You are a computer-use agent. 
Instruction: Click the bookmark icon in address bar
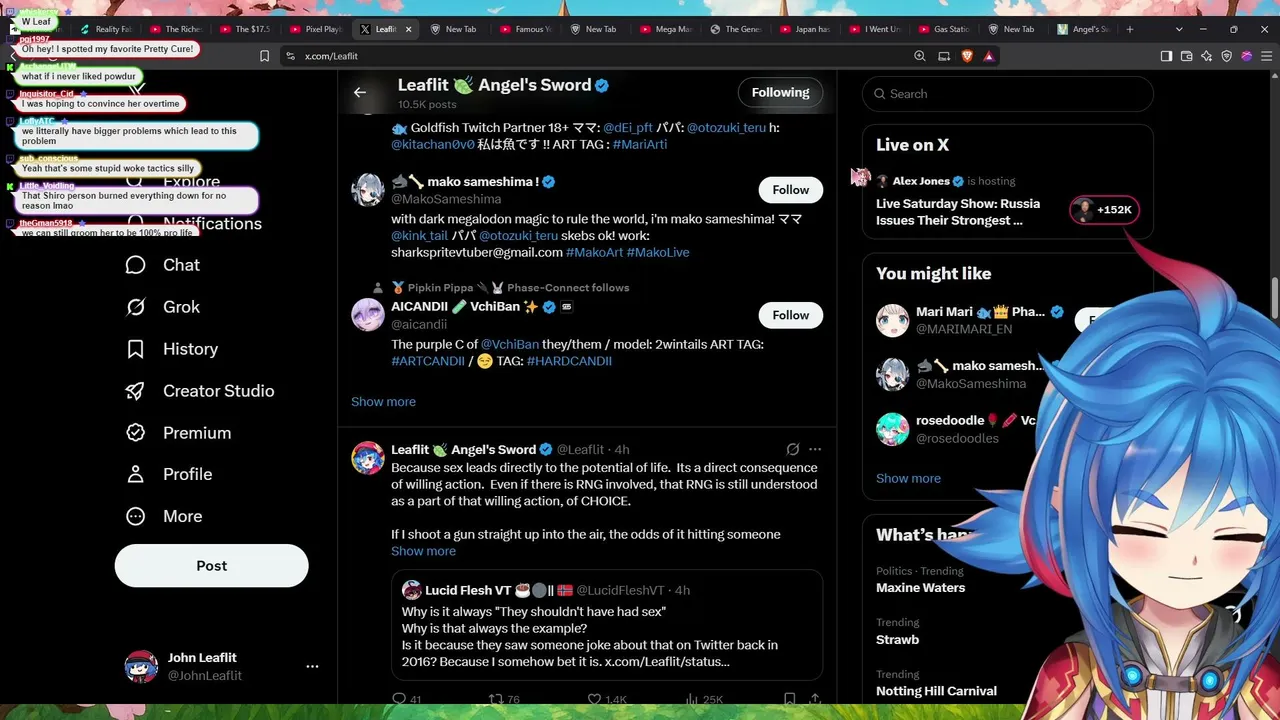click(264, 56)
